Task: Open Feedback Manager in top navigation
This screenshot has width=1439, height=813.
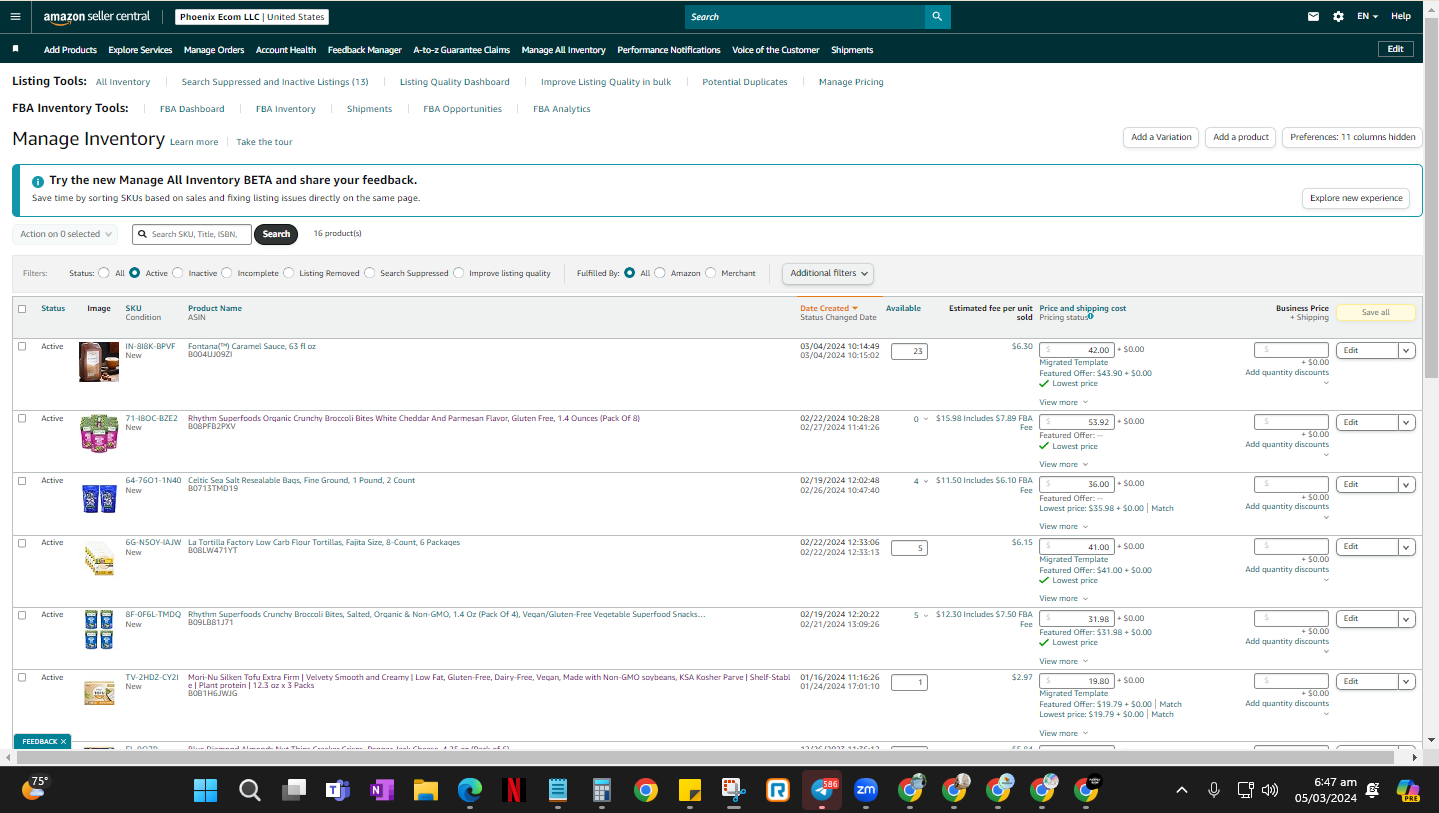Action: [x=365, y=50]
